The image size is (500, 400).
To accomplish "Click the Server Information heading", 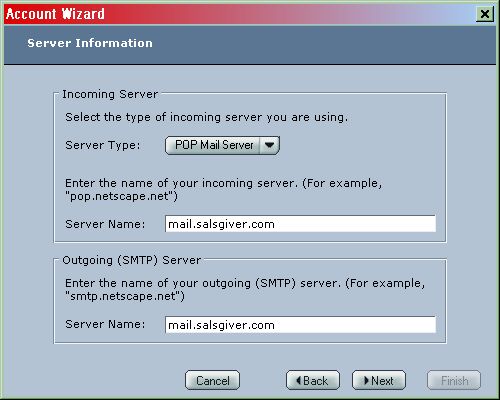I will tap(90, 43).
